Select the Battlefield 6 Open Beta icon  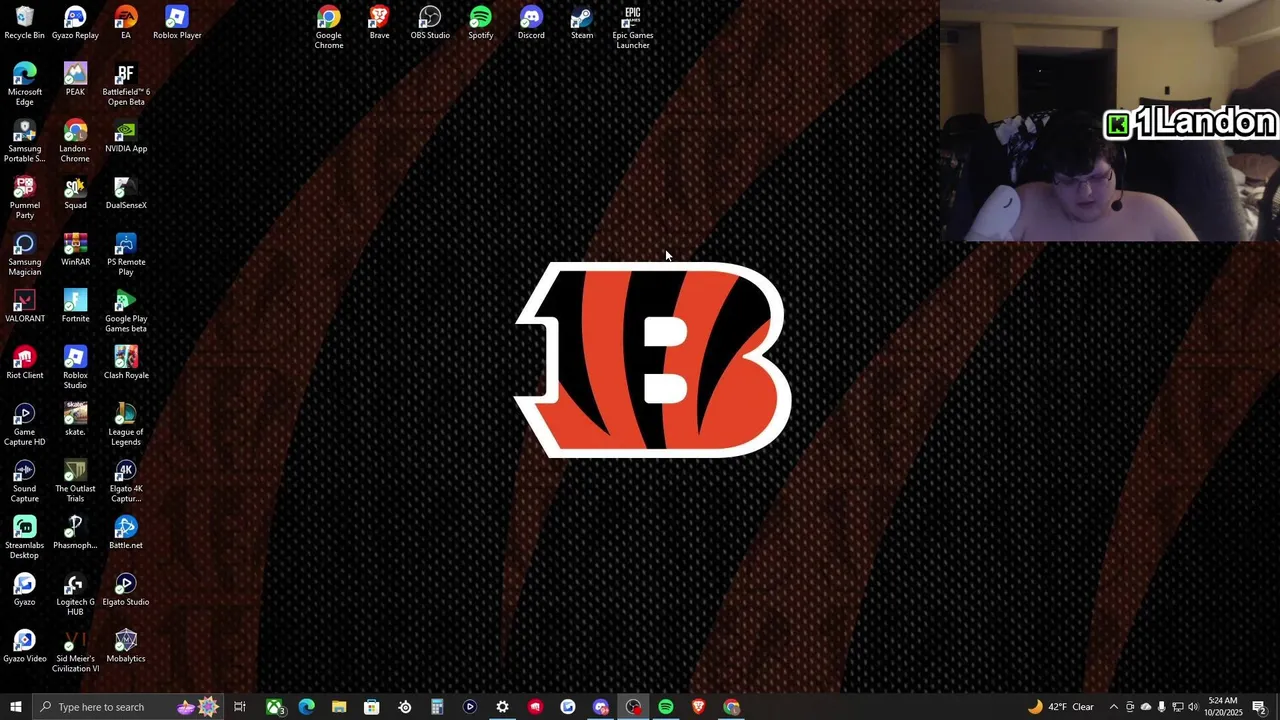point(126,85)
